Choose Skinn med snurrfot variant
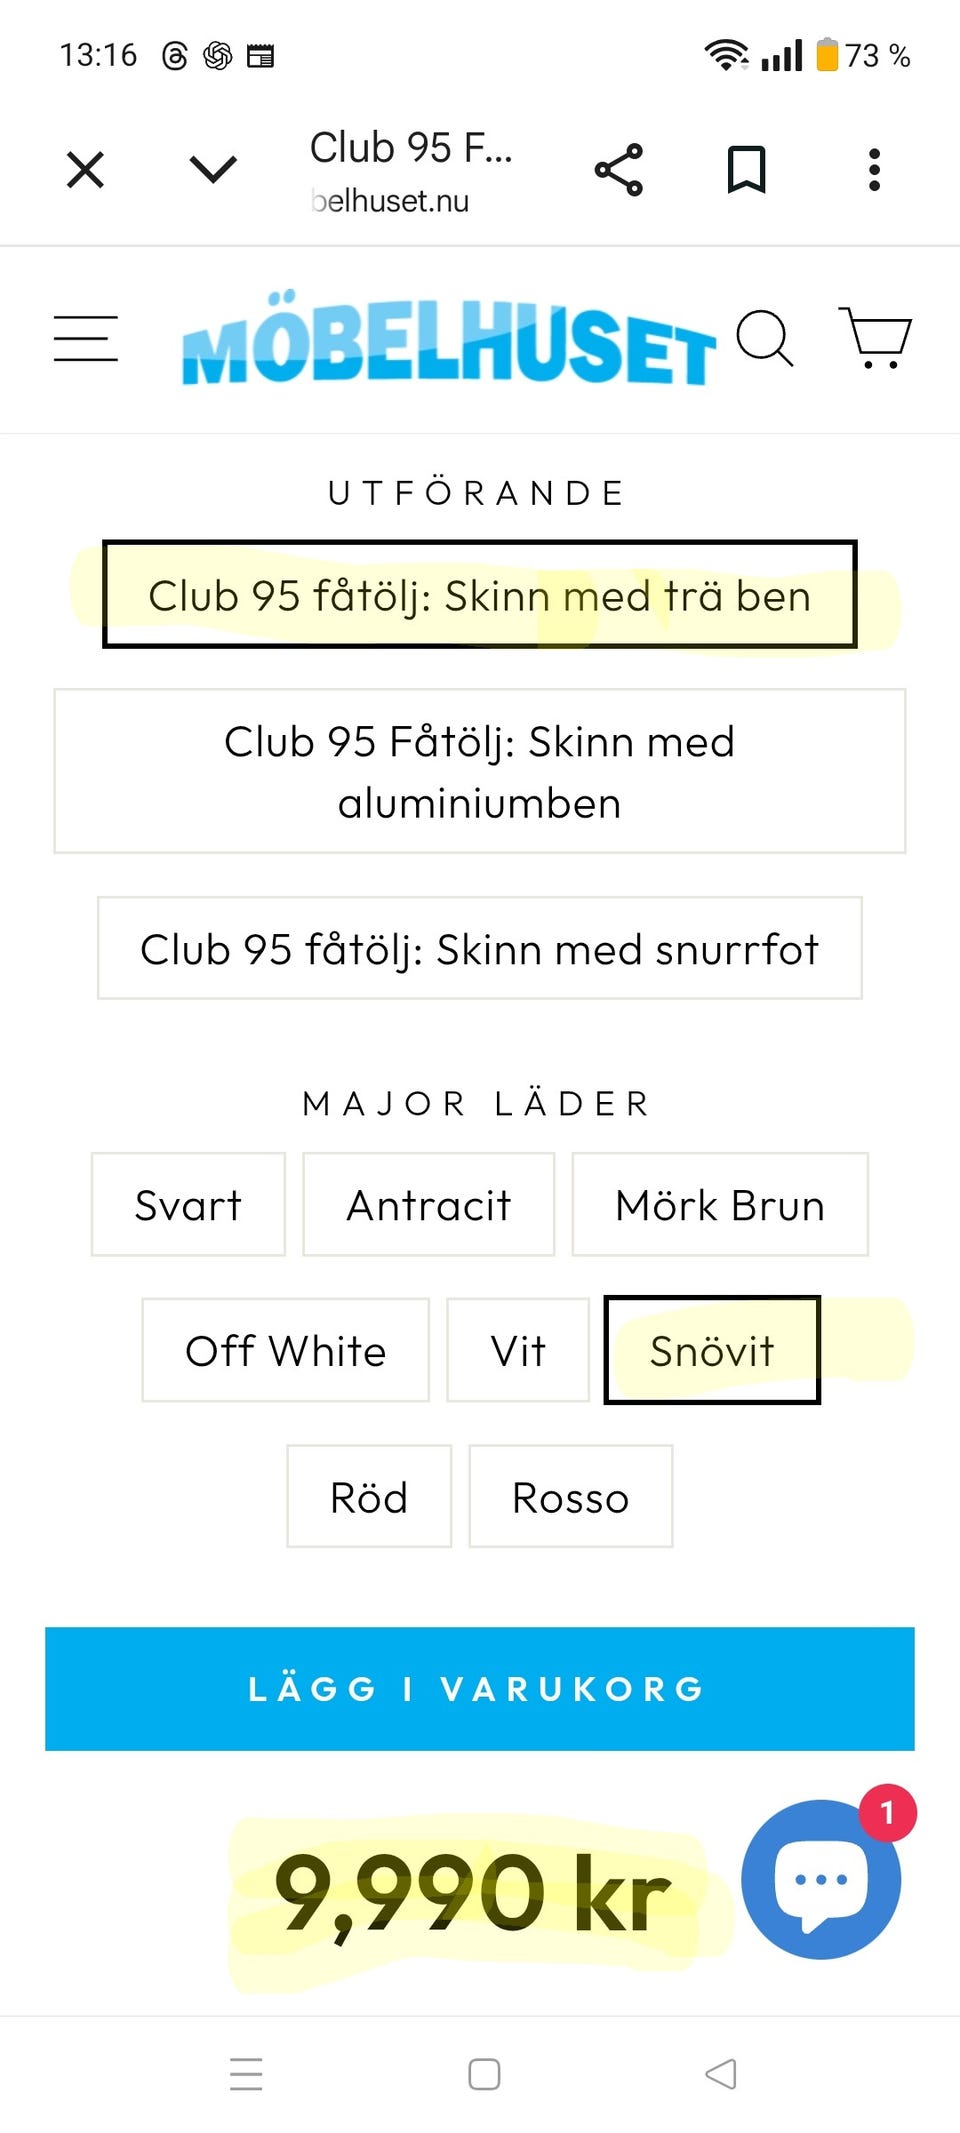 480,949
